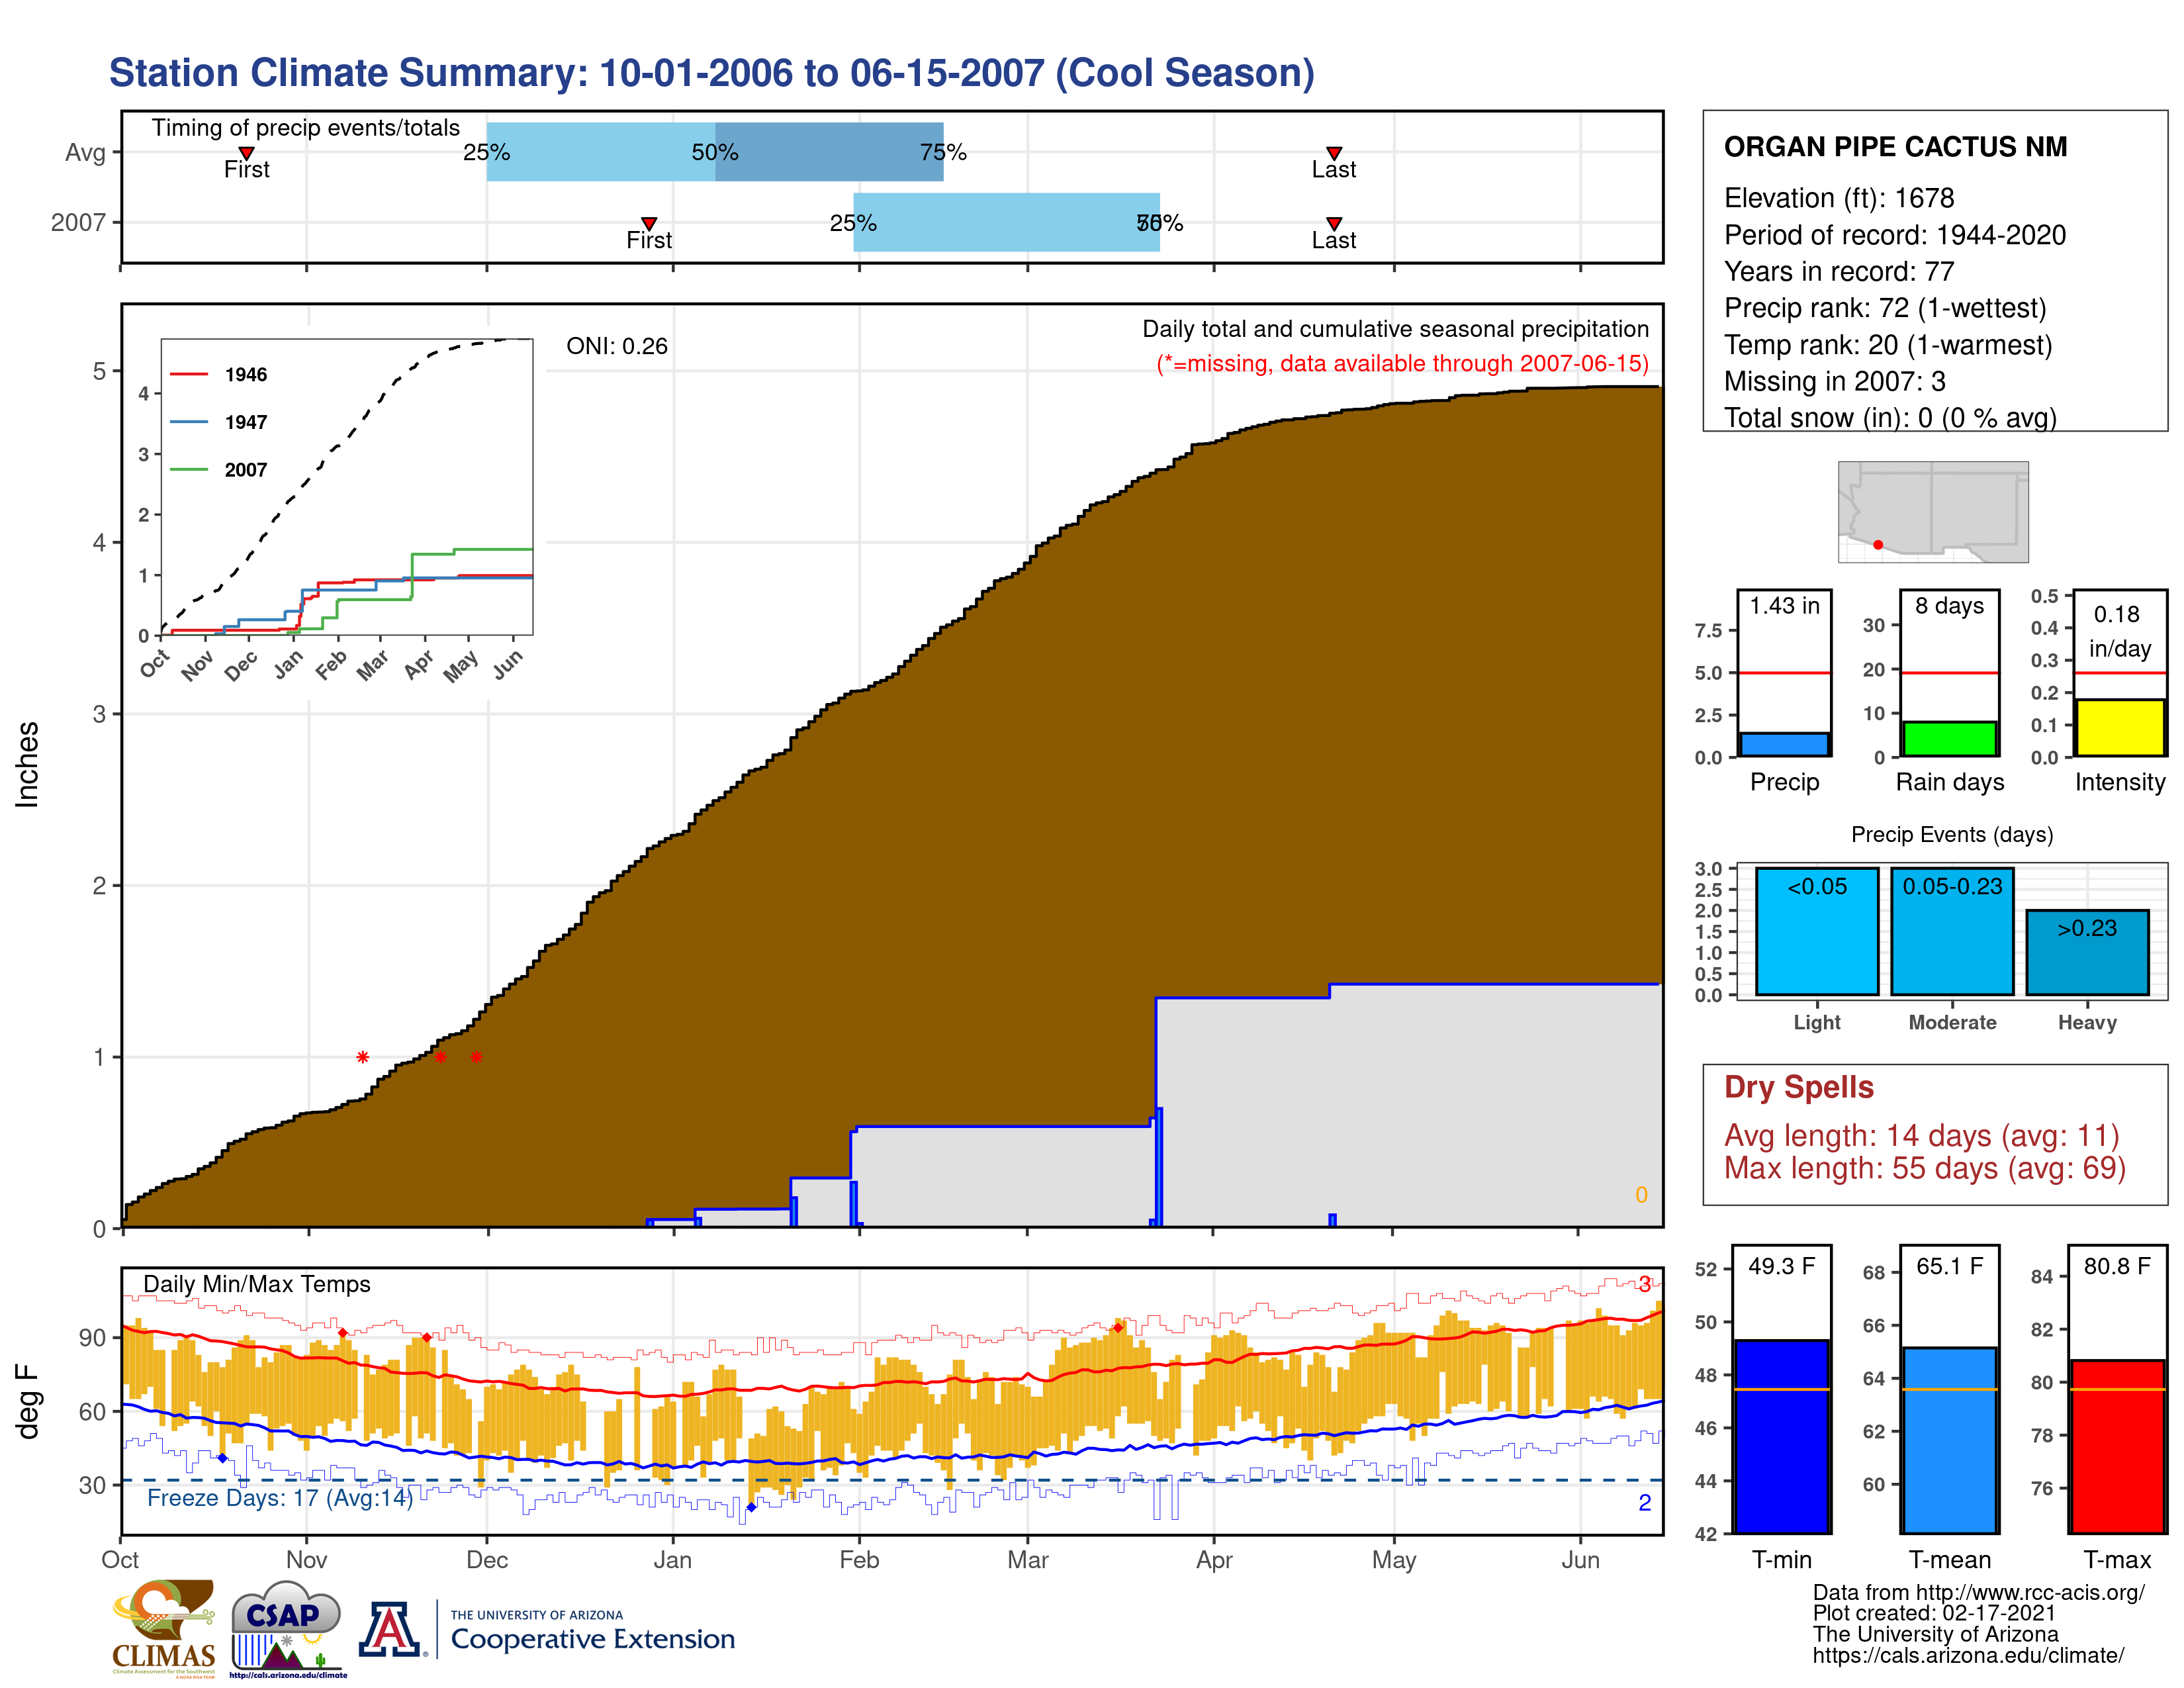Click the Light precip events bar labeled <0.05
2184x1688 pixels.
(1817, 931)
